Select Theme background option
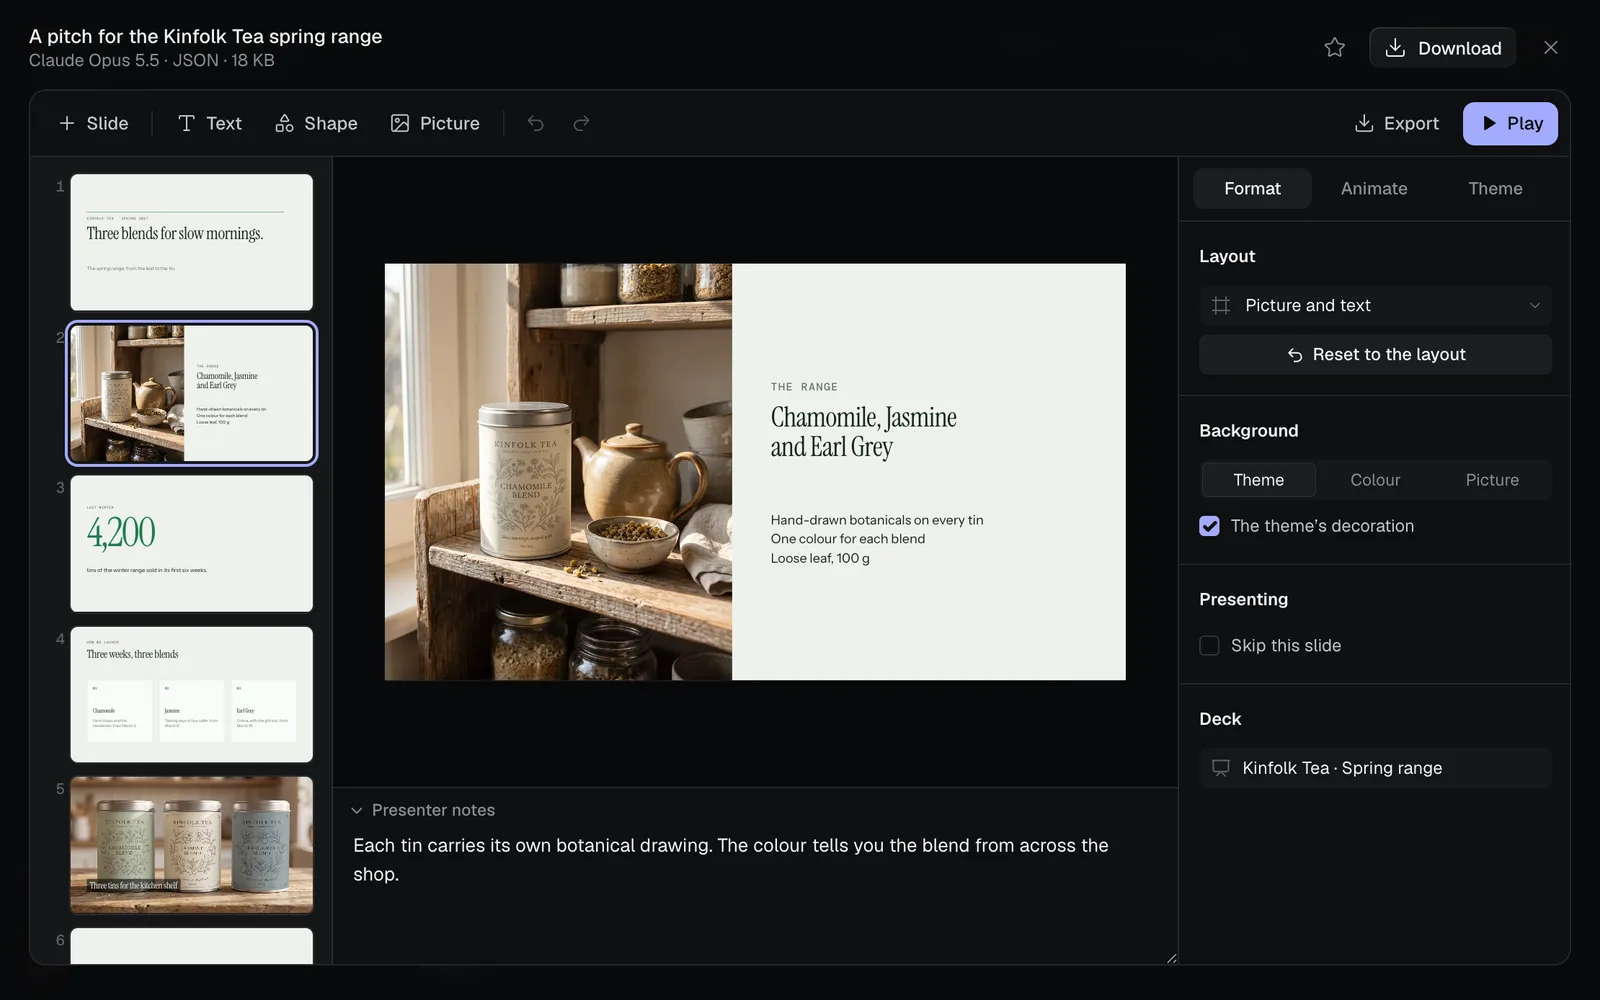 [x=1258, y=480]
